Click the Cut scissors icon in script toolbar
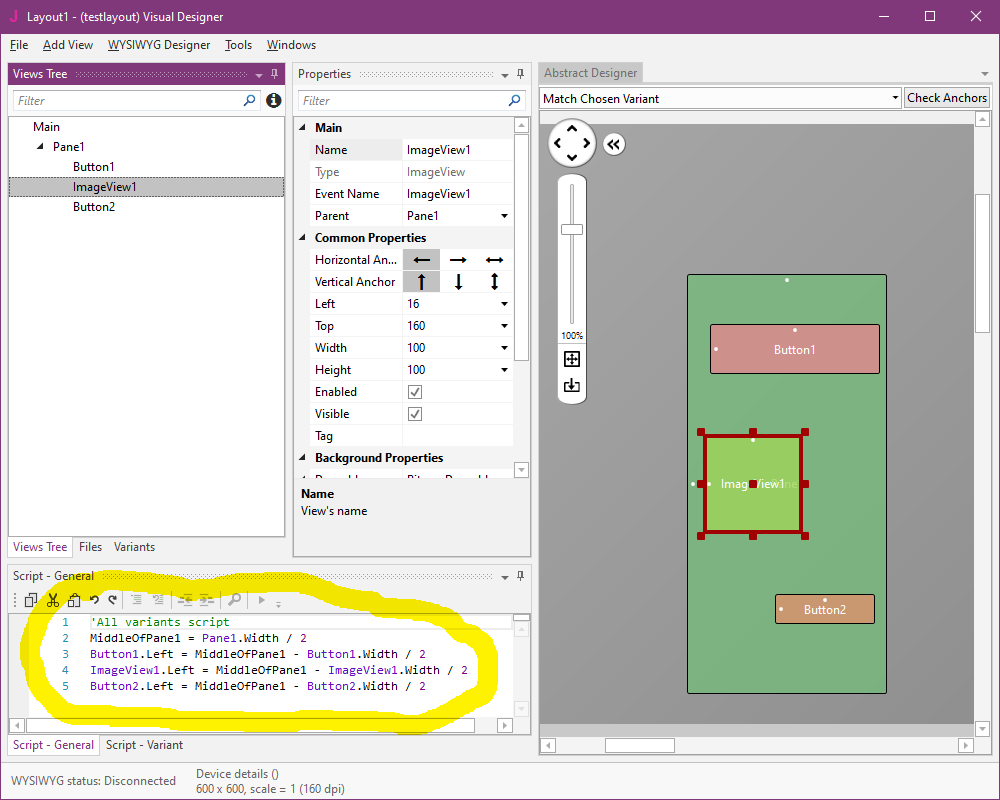This screenshot has width=1000, height=800. (x=53, y=600)
